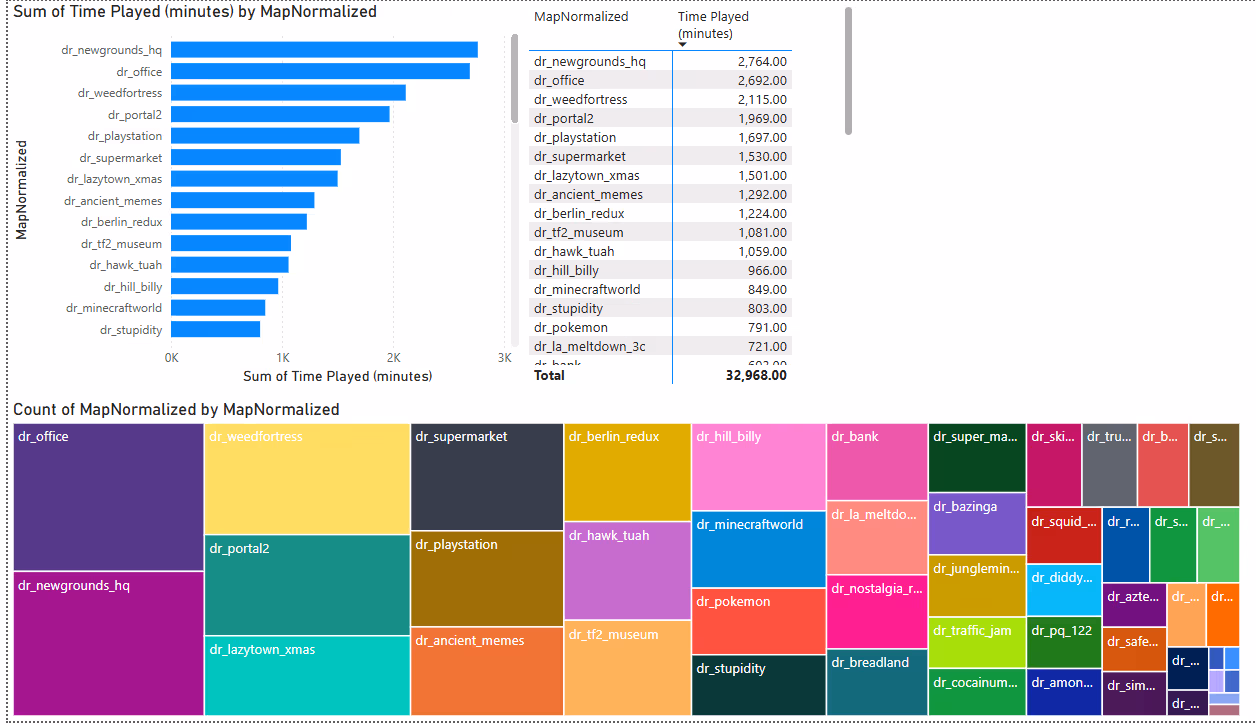The height and width of the screenshot is (725, 1256).
Task: Select the dr_newgrounds_hq bar in the chart
Action: 325,50
